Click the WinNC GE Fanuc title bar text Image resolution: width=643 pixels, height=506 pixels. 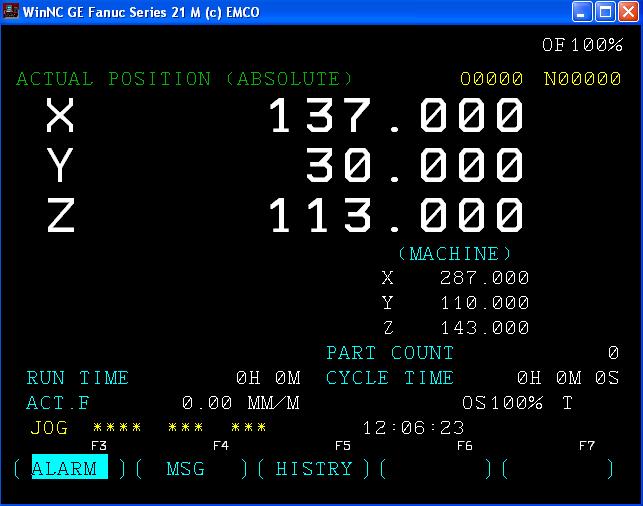141,12
